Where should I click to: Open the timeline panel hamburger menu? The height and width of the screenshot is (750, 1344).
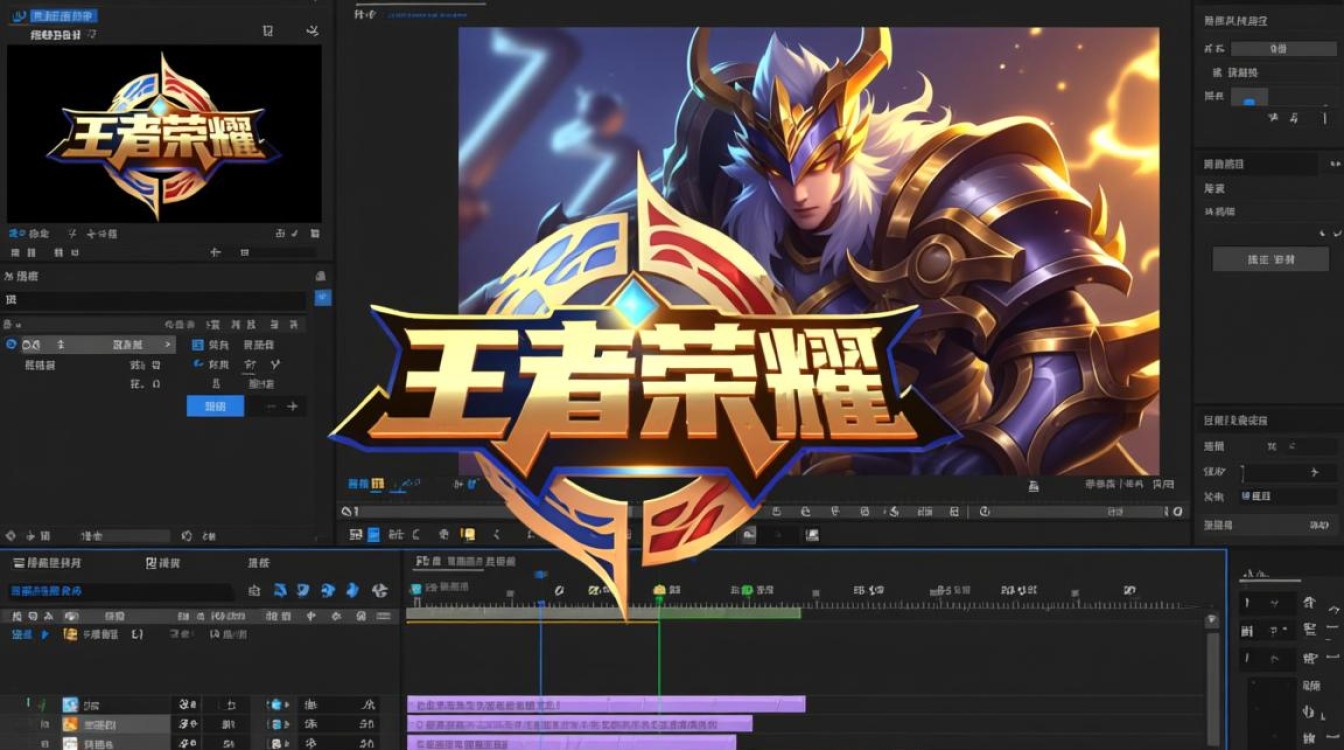click(x=18, y=563)
